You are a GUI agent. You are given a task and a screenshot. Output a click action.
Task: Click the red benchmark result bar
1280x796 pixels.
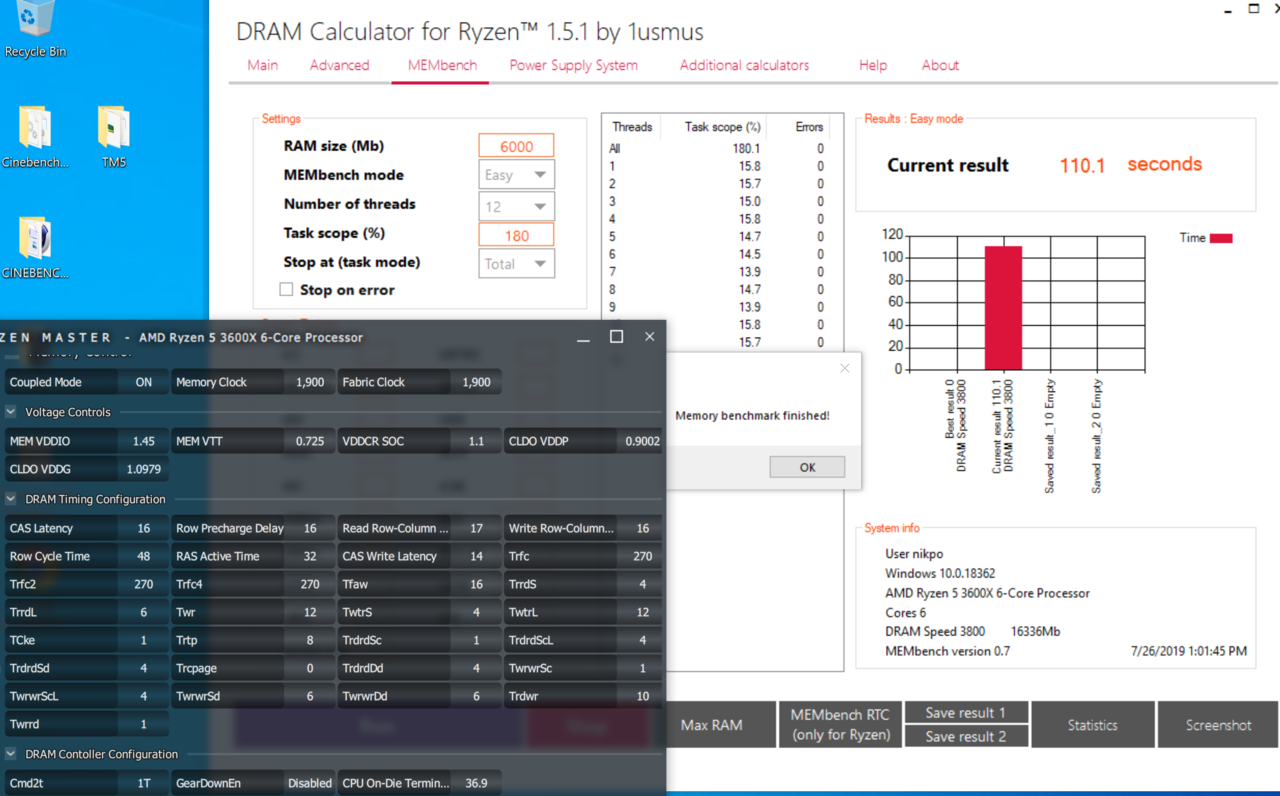pyautogui.click(x=1003, y=308)
